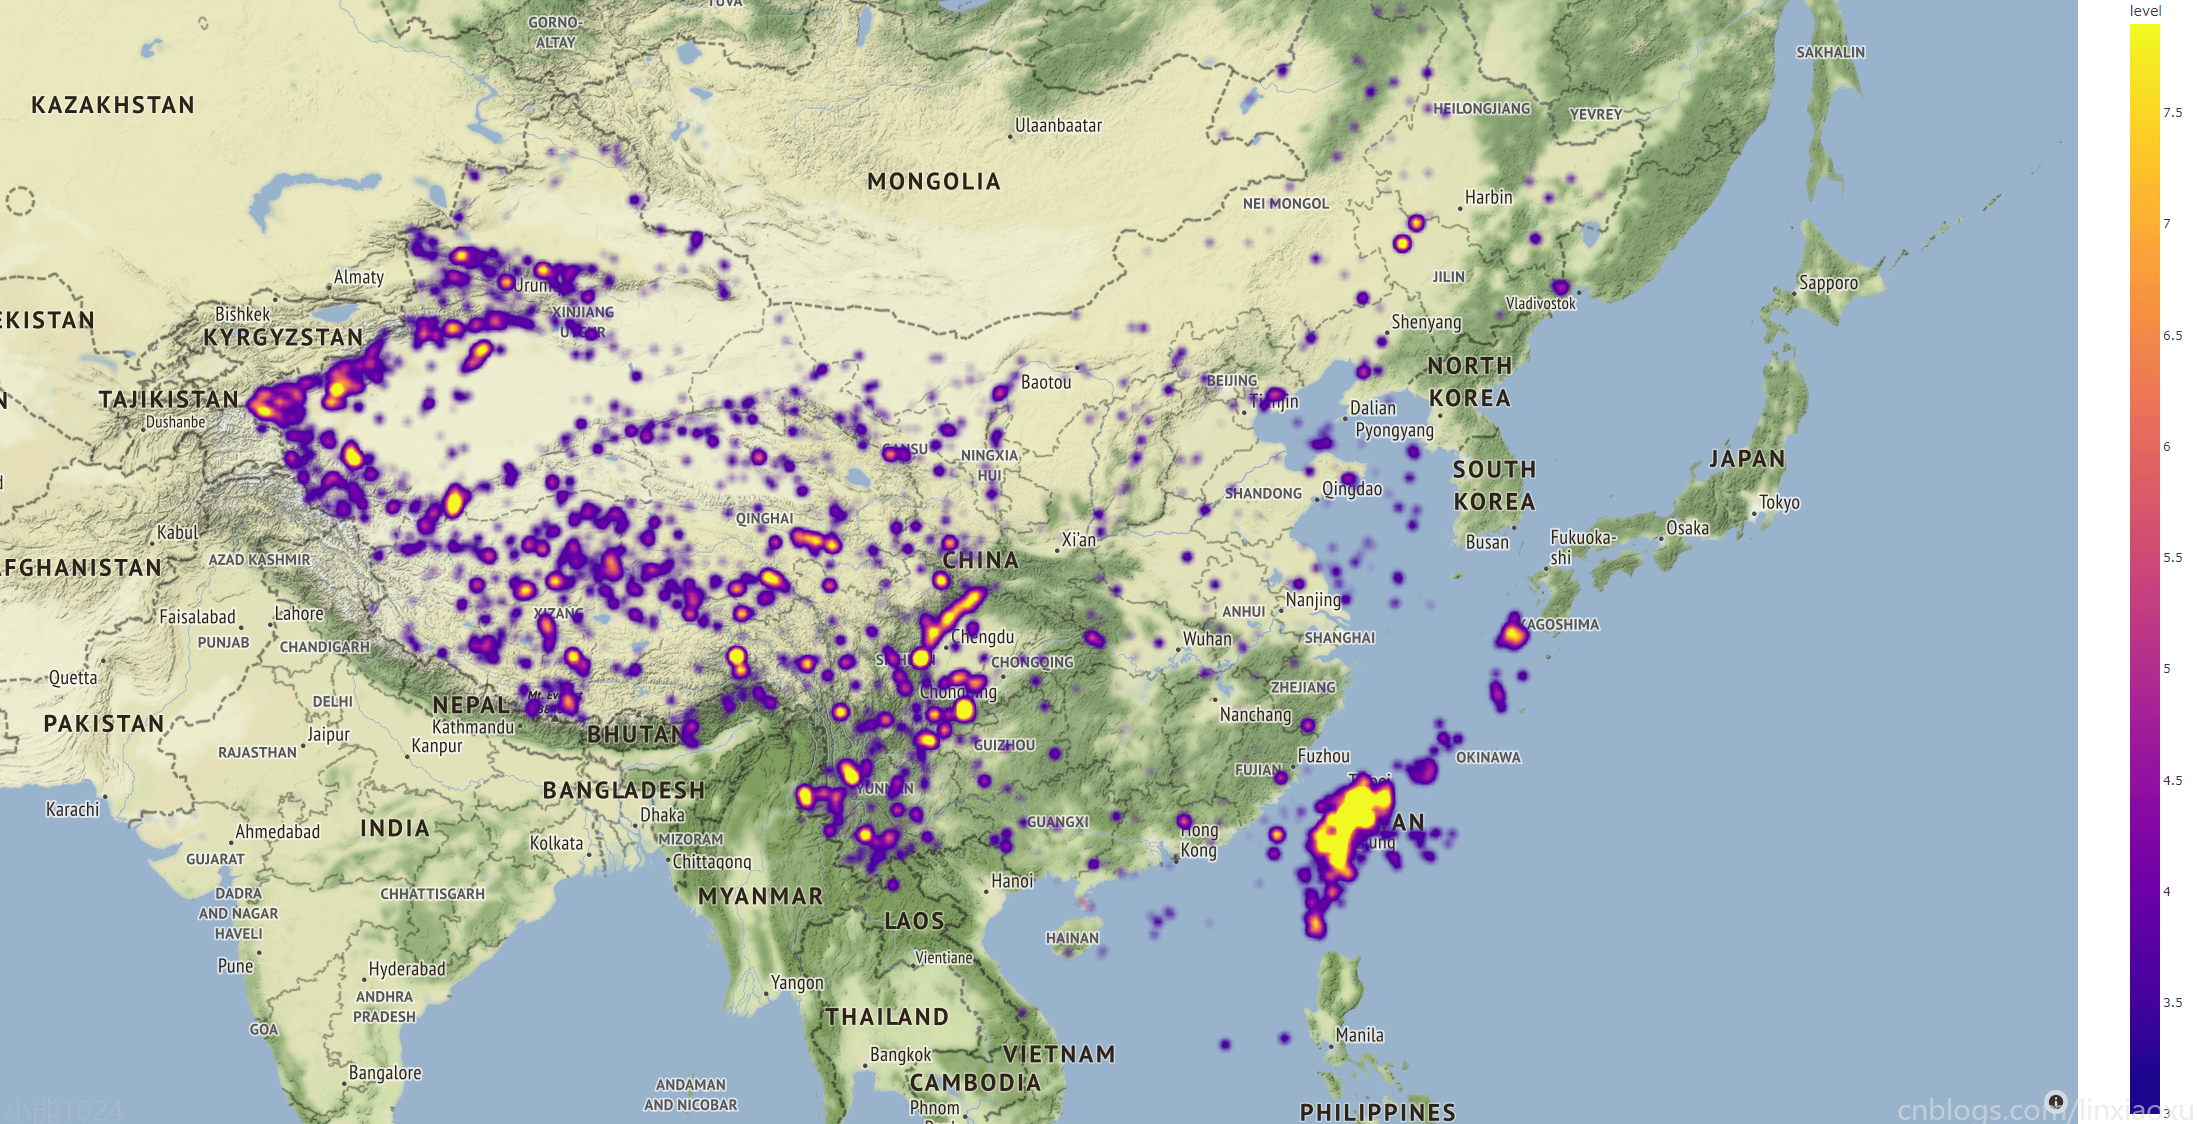
Task: Click the BHUTAN label
Action: (x=635, y=734)
